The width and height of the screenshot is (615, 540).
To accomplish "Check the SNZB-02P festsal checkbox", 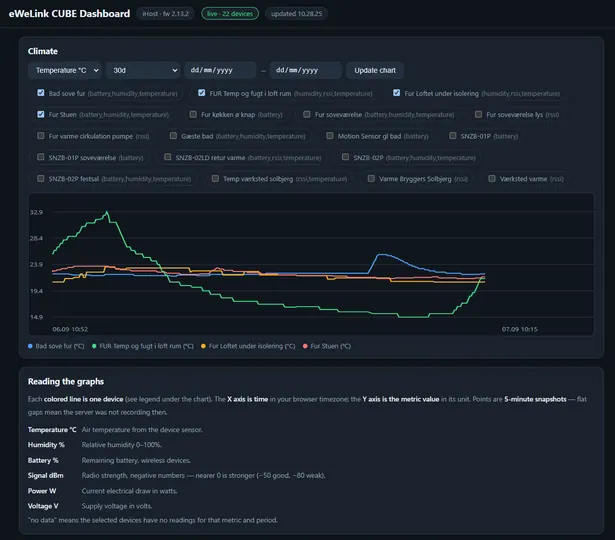I will click(x=41, y=178).
